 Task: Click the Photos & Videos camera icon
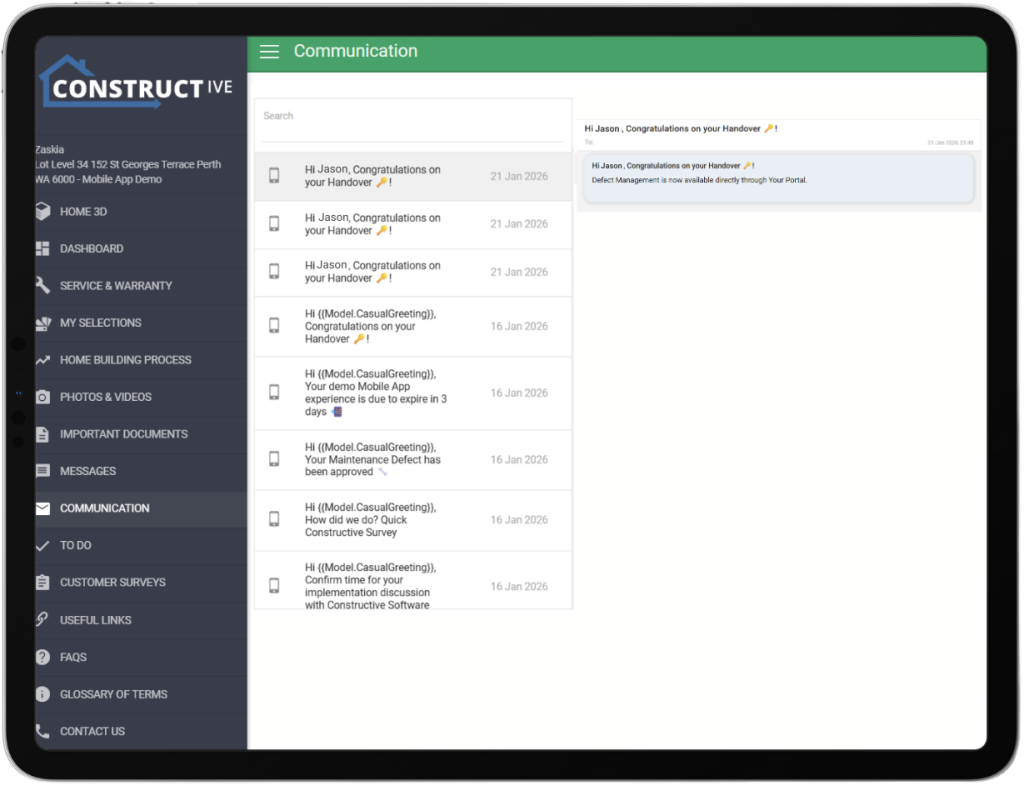(x=42, y=397)
